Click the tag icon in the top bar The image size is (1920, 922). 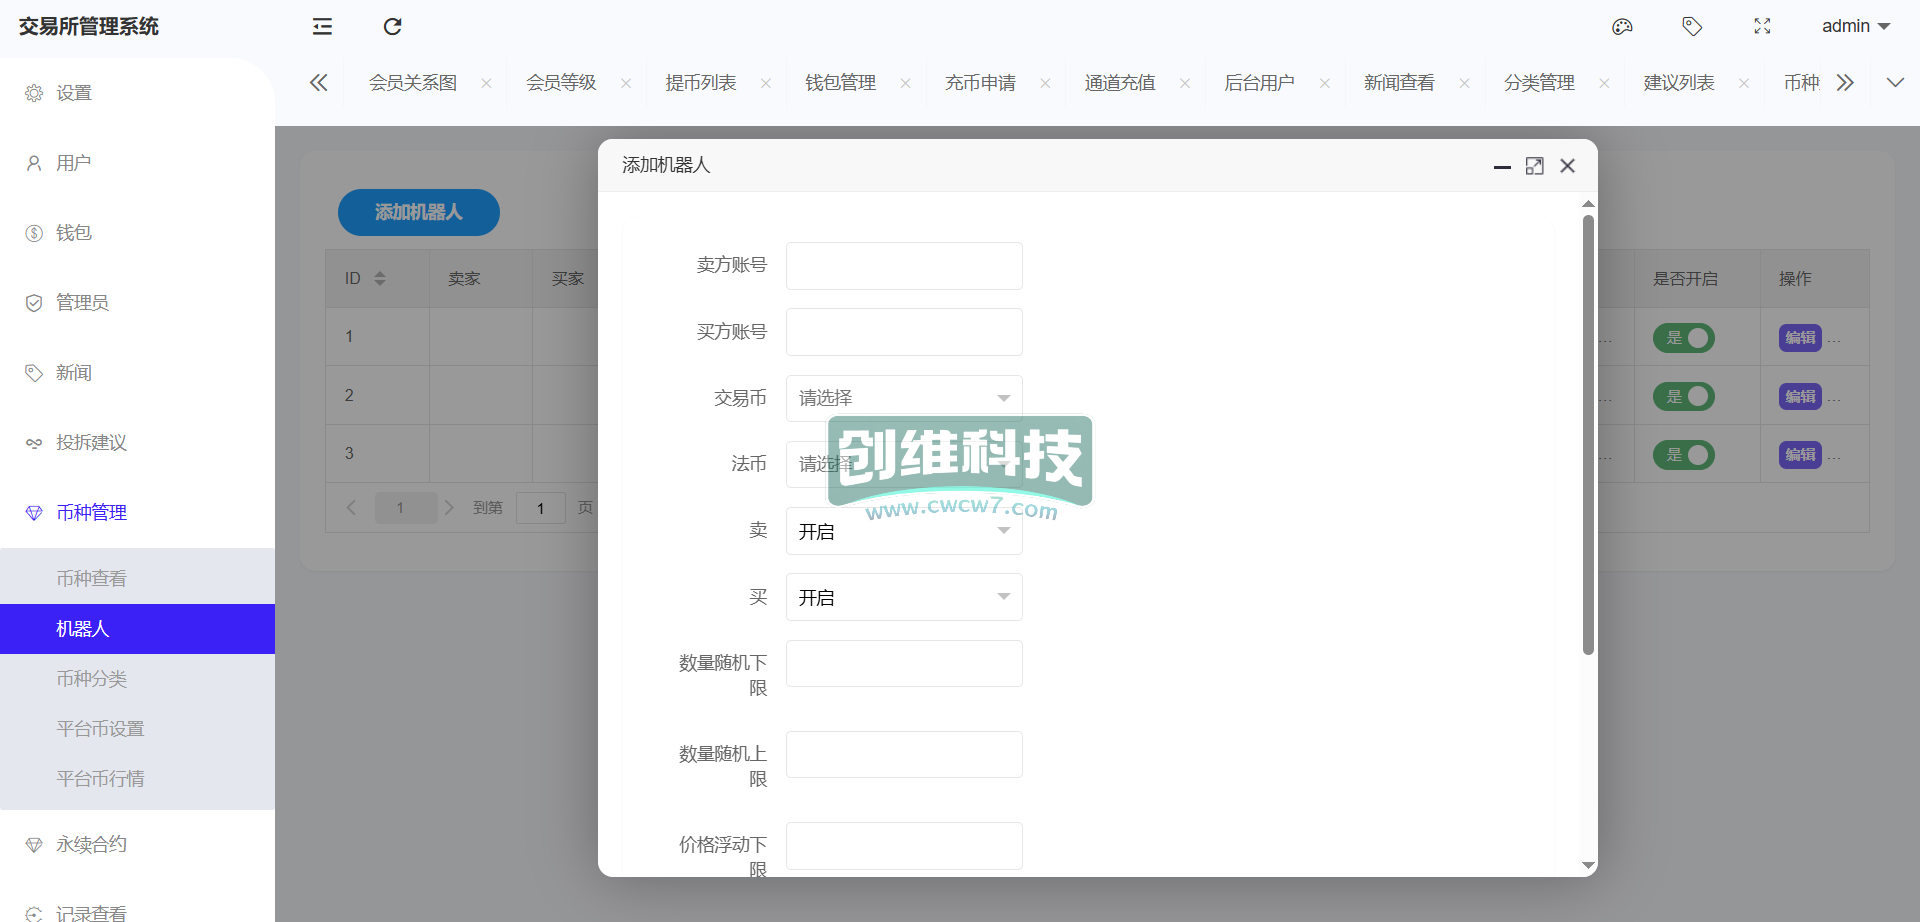1692,27
